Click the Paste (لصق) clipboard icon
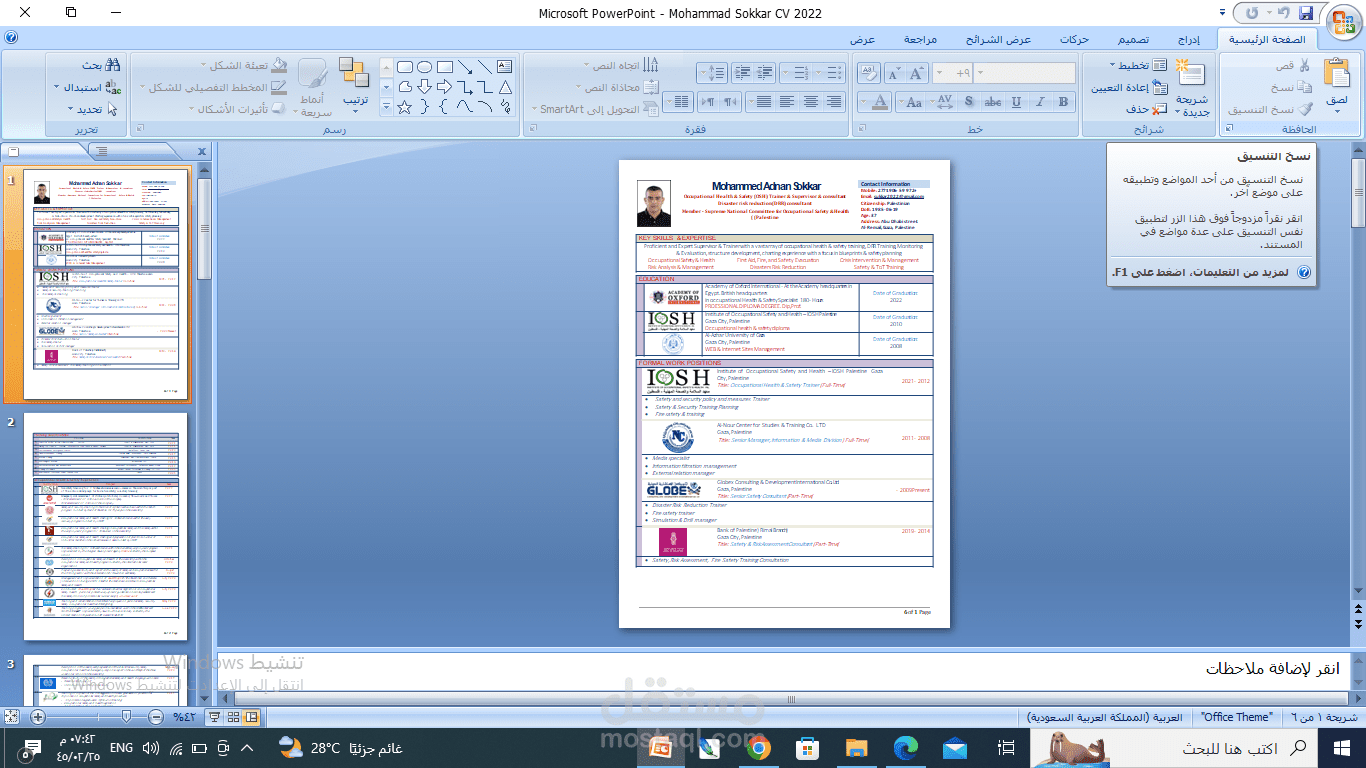Screen dimensions: 1366x768 click(1337, 72)
